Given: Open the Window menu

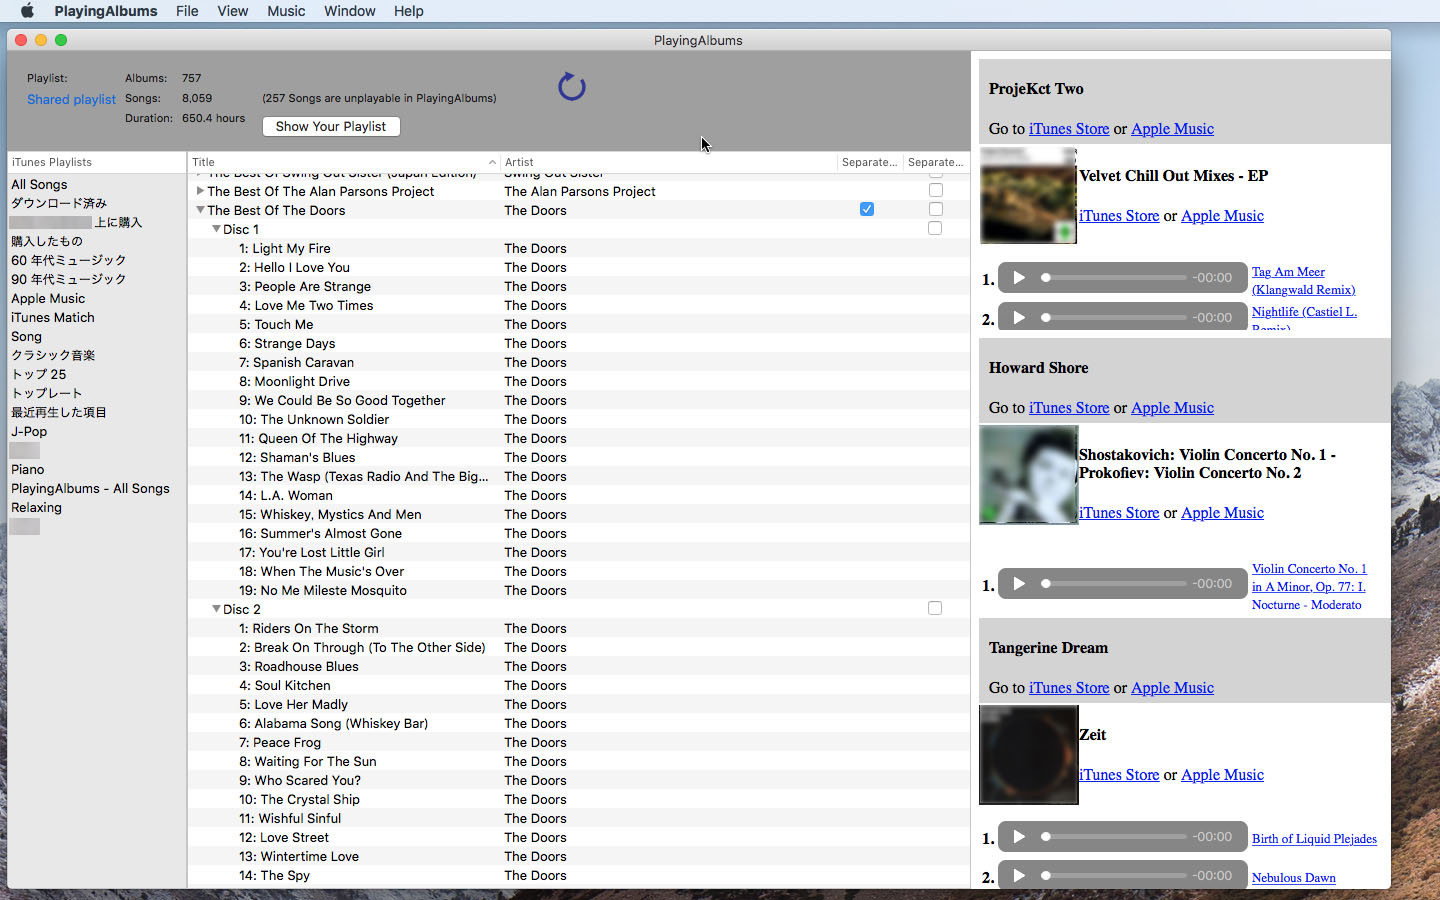Looking at the screenshot, I should pos(349,11).
